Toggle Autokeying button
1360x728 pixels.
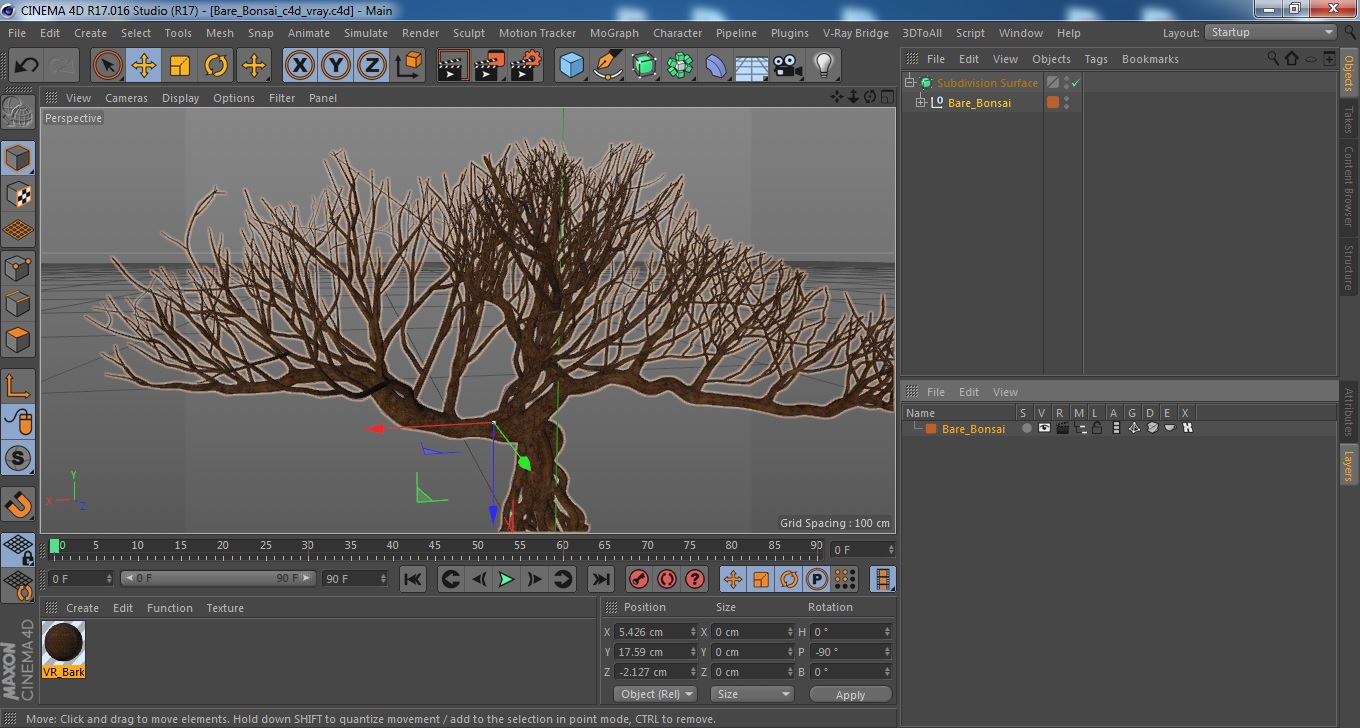[667, 579]
